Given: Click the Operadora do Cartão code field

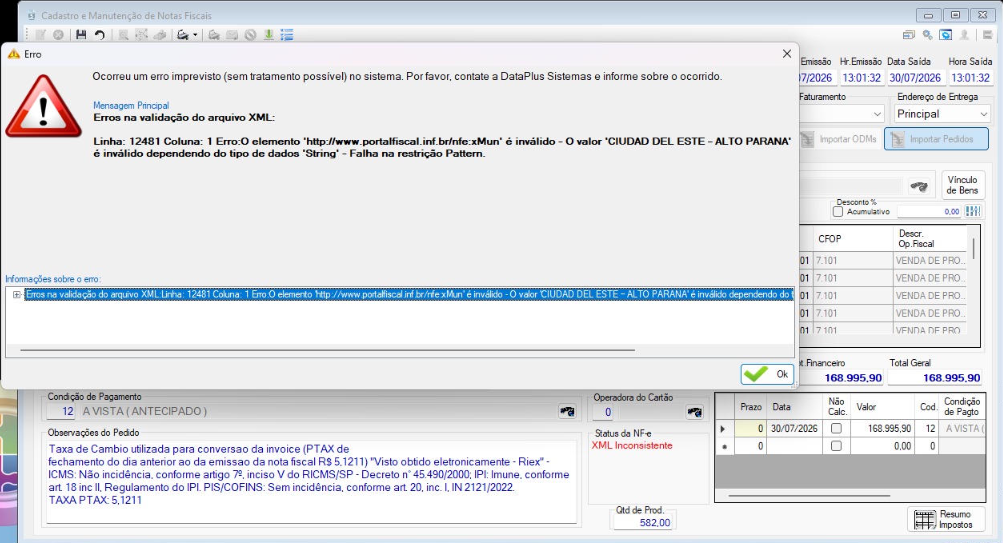Looking at the screenshot, I should (x=604, y=412).
